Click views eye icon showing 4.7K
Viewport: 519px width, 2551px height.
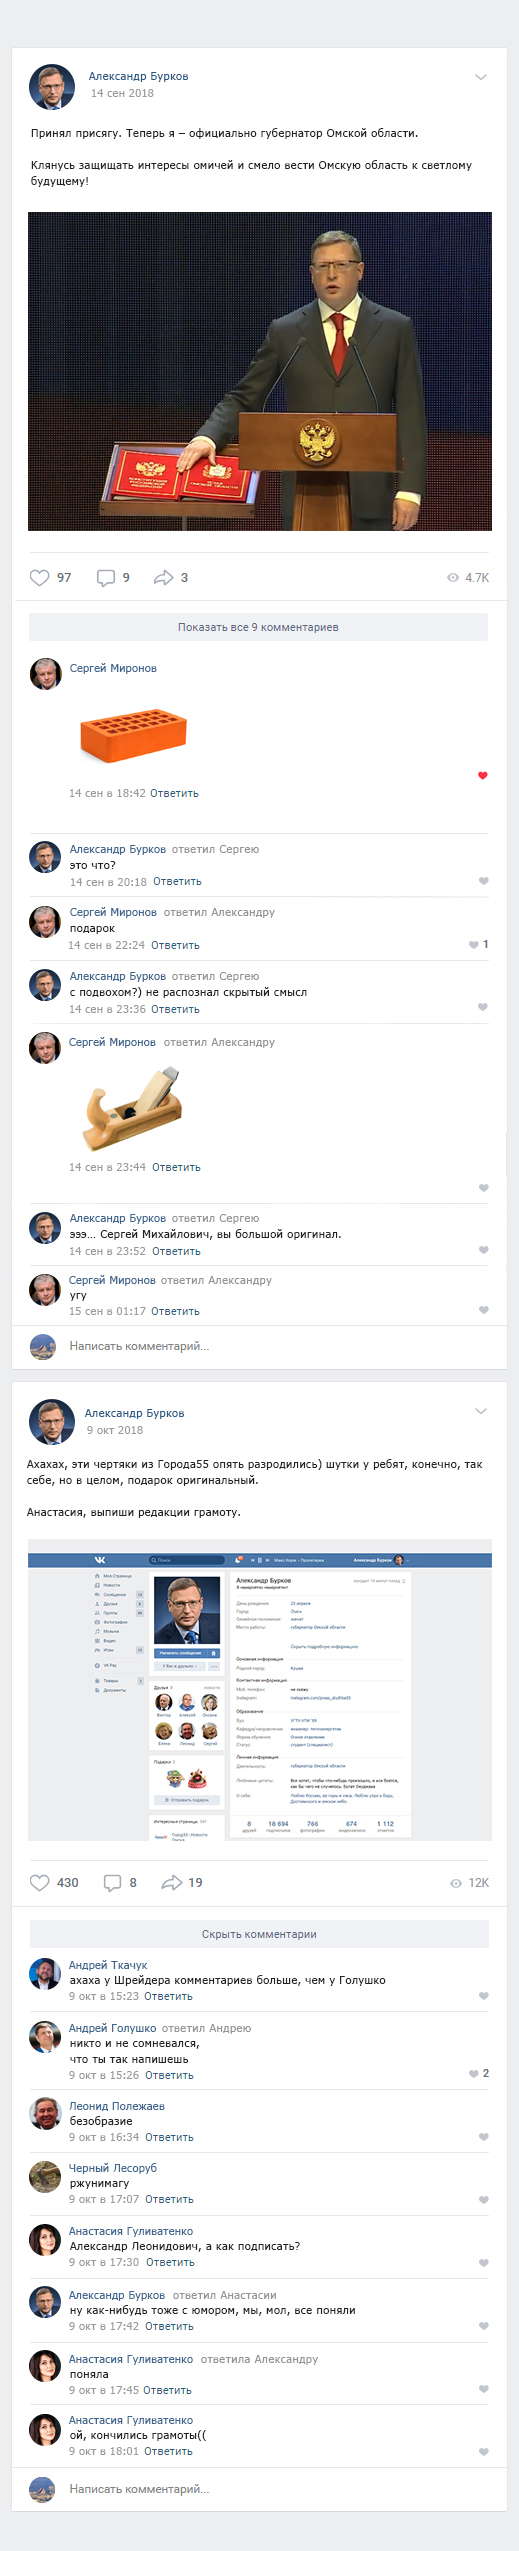pos(453,577)
